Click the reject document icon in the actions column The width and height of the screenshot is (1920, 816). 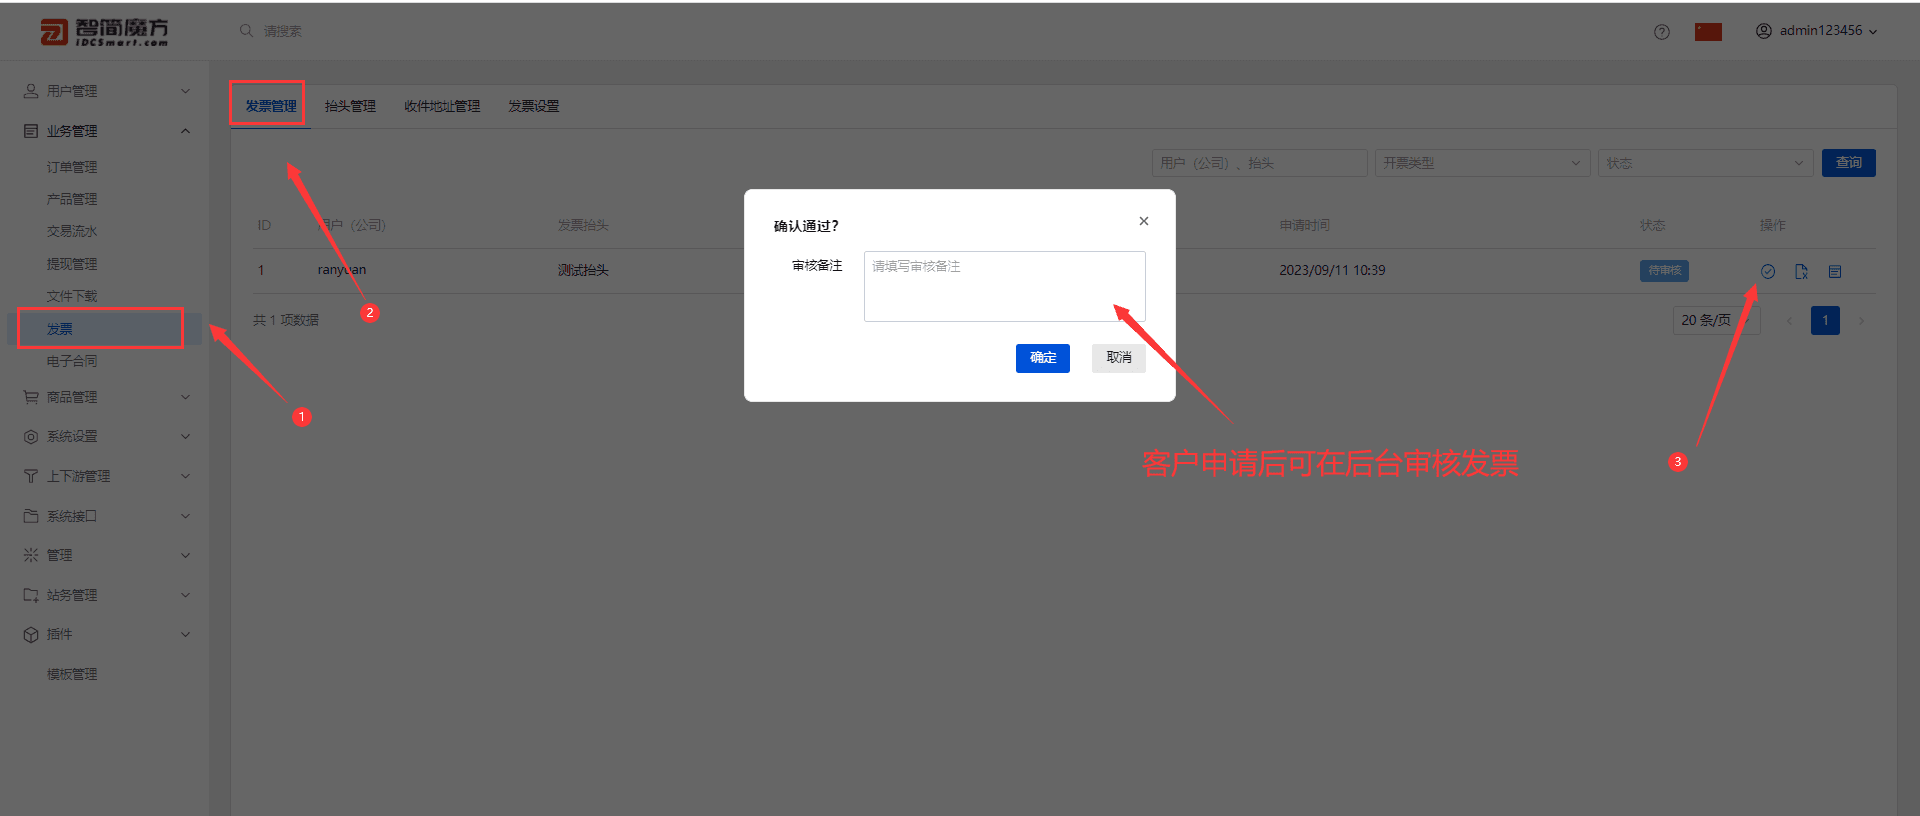point(1801,271)
